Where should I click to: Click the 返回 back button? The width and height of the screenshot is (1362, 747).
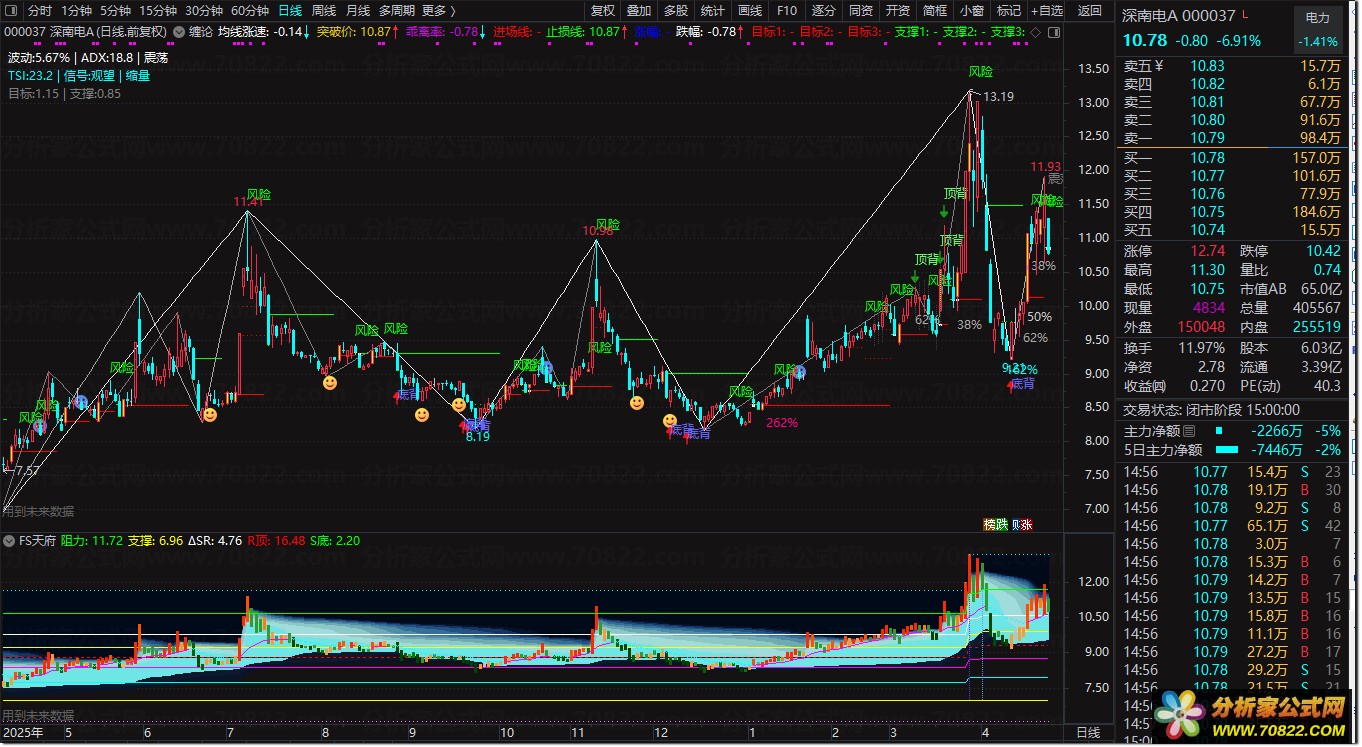tap(1090, 11)
